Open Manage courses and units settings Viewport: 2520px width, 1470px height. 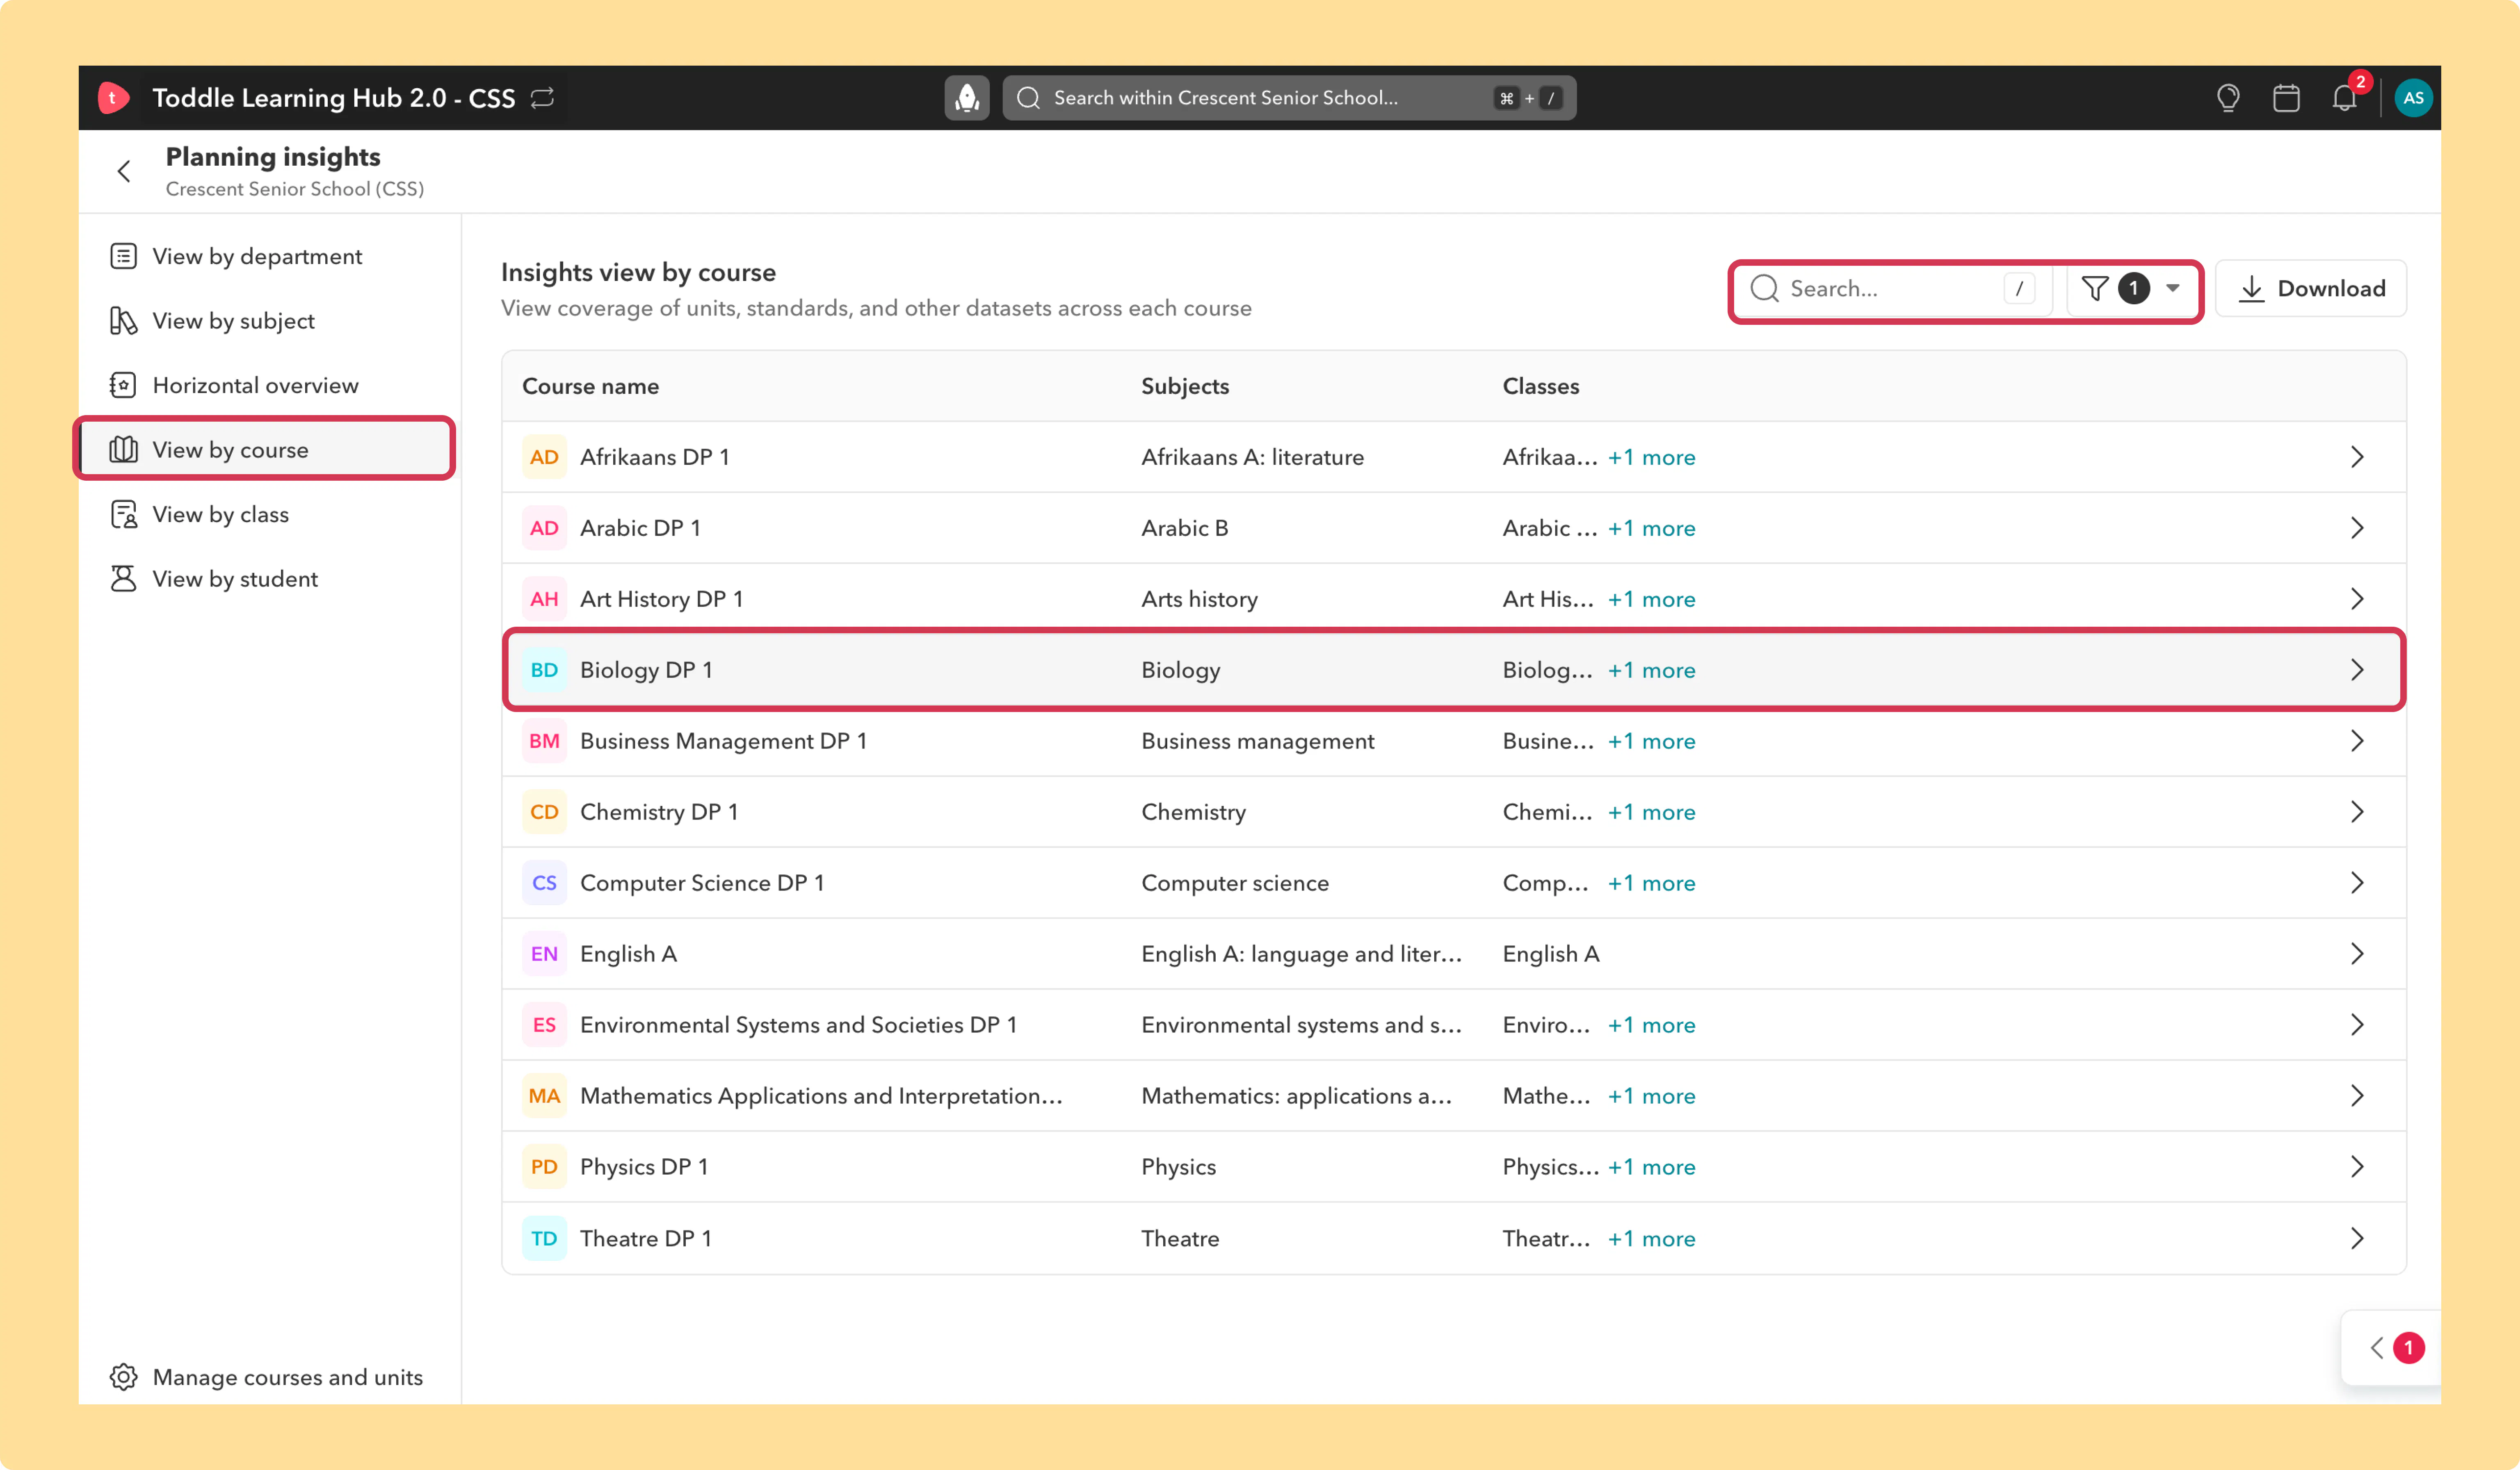[x=266, y=1377]
